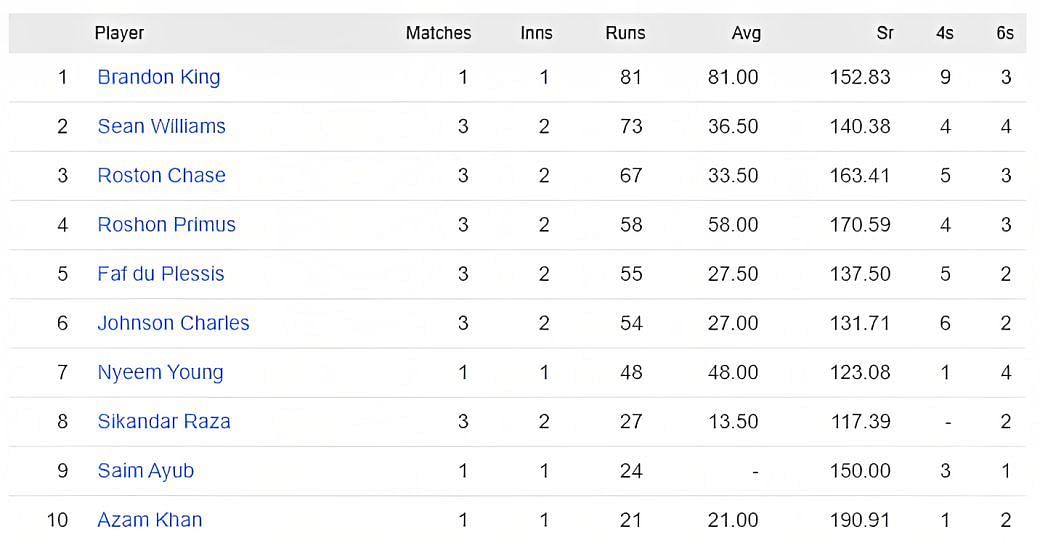Viewport: 1040px width, 540px height.
Task: Click the Azam Khan player link
Action: (149, 520)
